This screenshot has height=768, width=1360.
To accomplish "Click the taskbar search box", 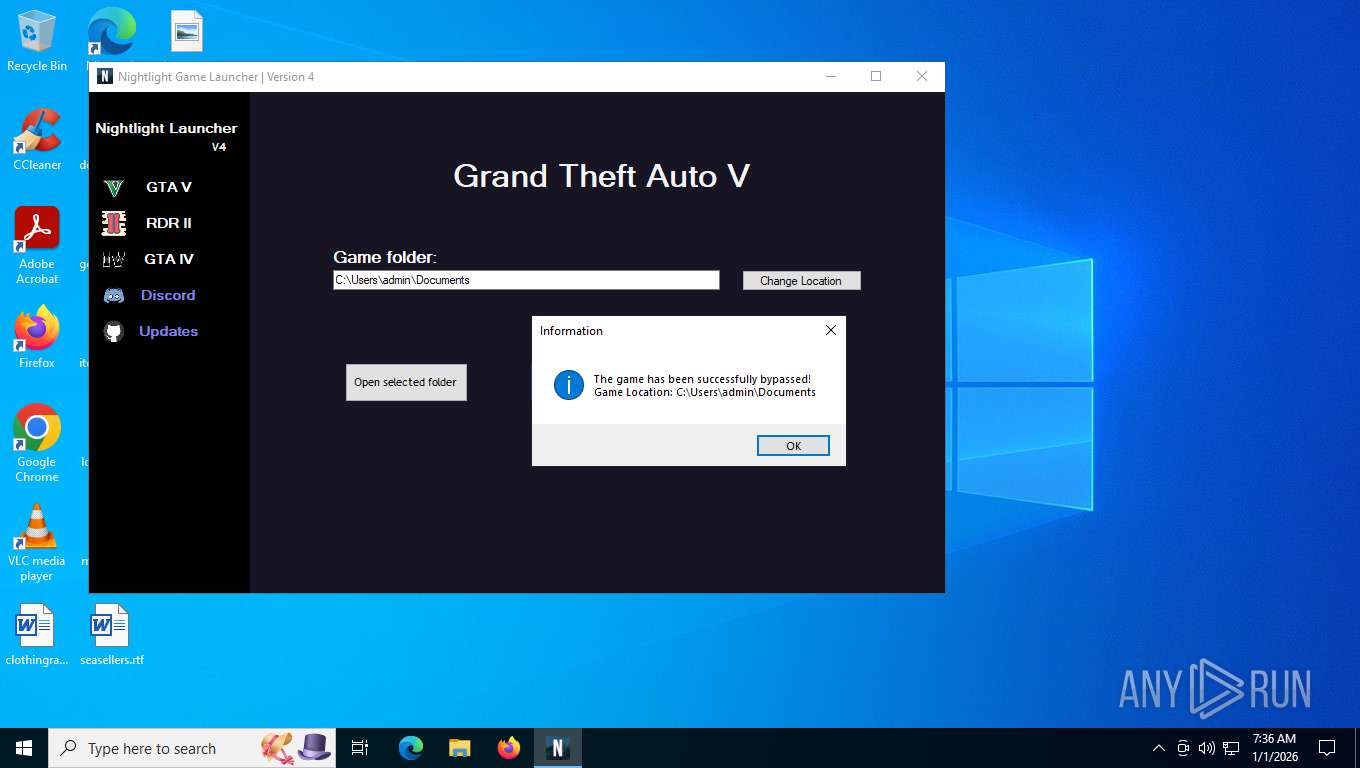I will (x=191, y=748).
